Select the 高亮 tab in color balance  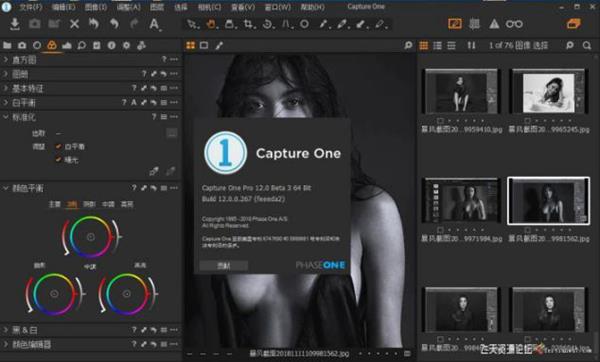click(127, 204)
